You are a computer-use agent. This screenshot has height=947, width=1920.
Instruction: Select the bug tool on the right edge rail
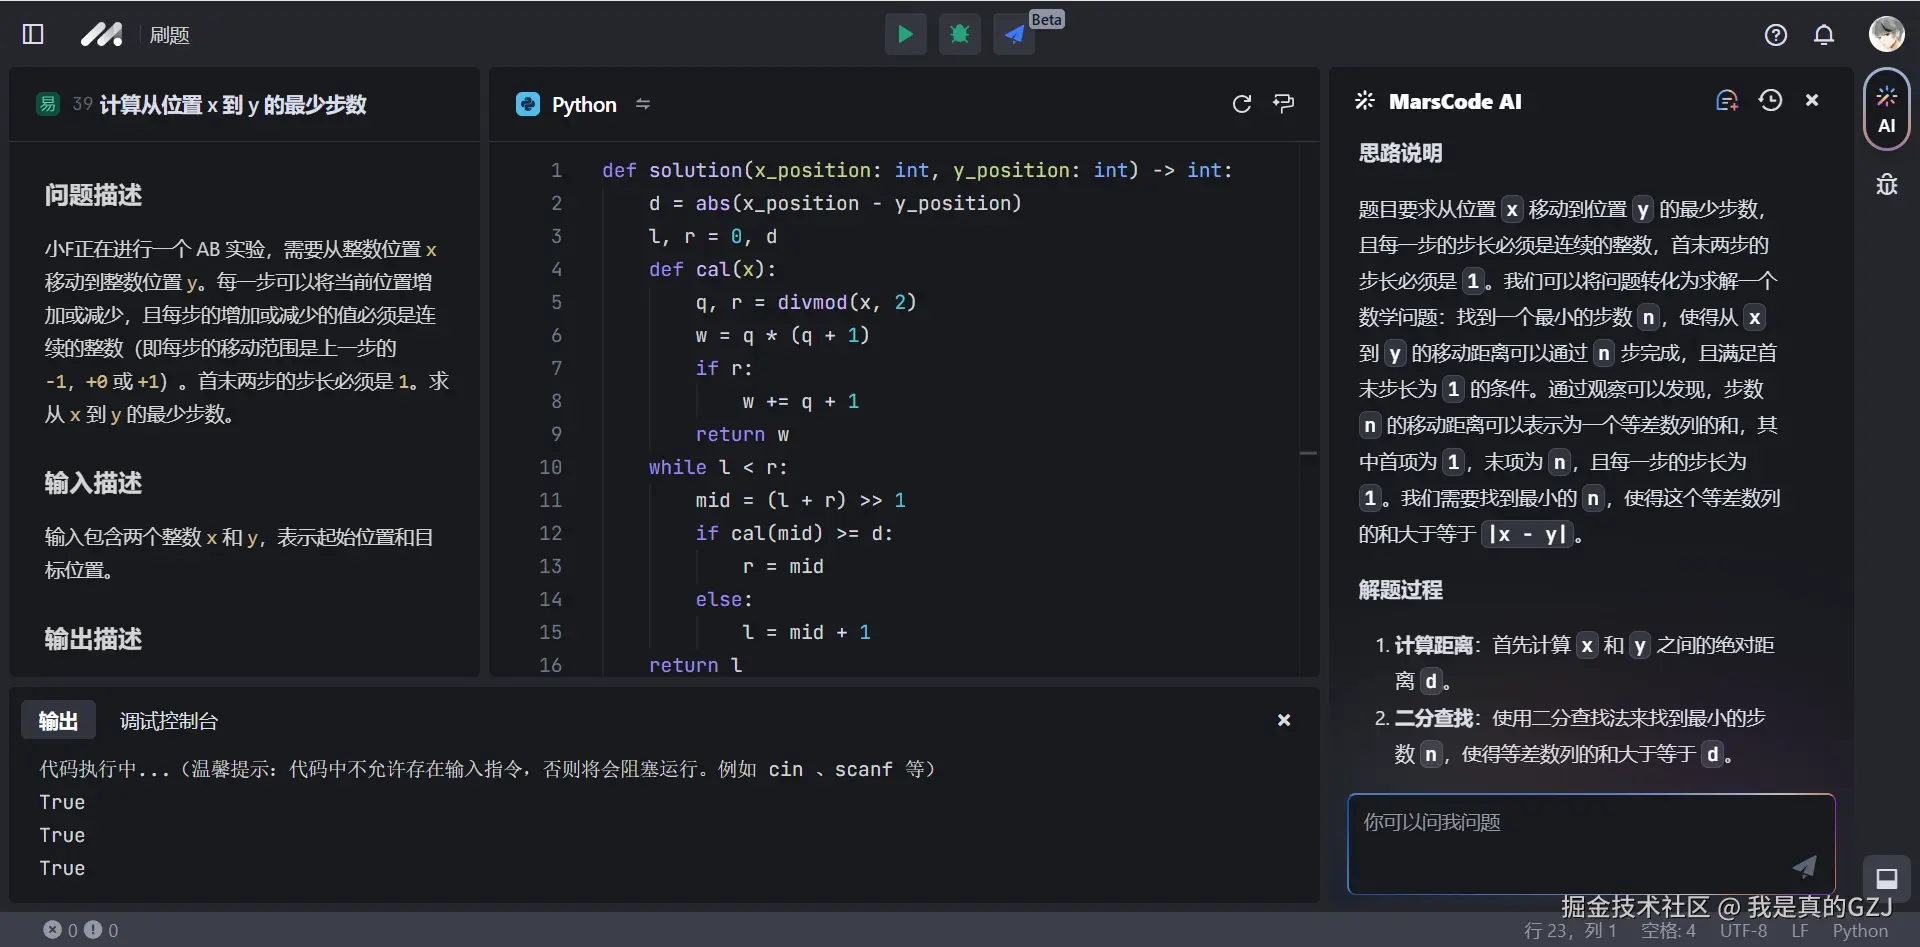click(x=1886, y=184)
